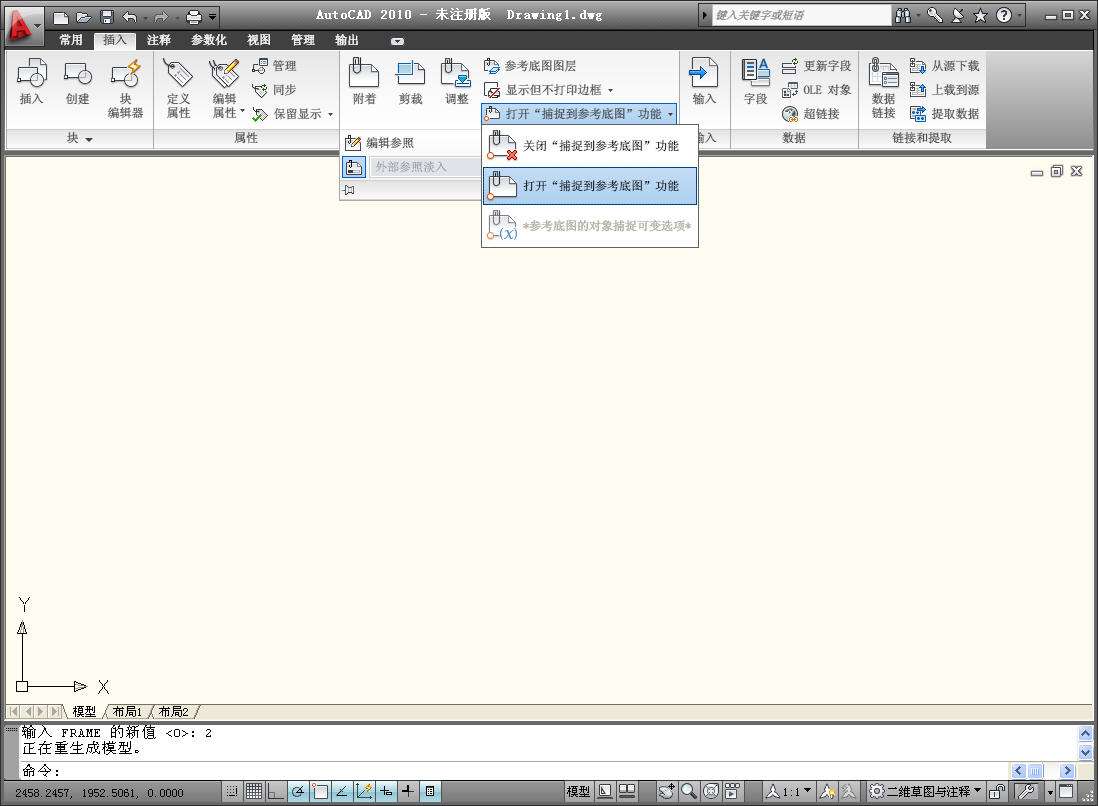Click 参考底图图层 Underlay Layers

530,66
